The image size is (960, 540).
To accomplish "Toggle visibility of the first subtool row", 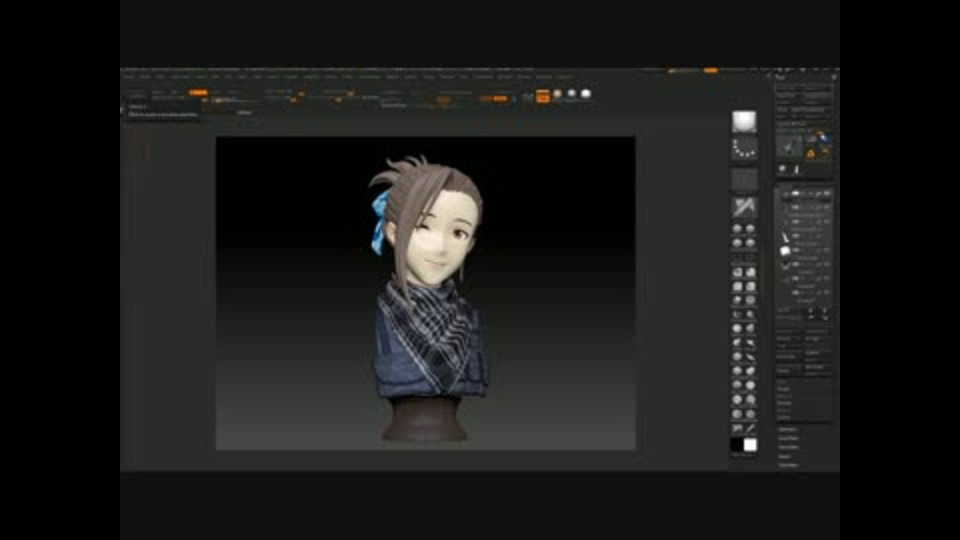I will tap(826, 193).
